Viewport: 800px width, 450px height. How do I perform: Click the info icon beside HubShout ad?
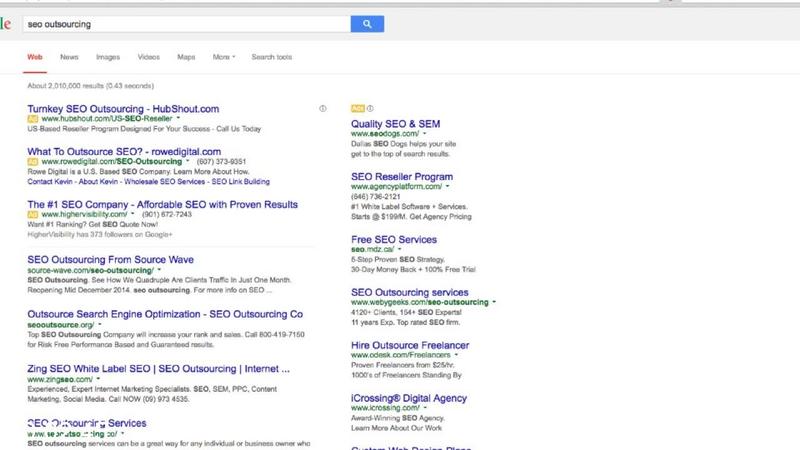[x=322, y=109]
